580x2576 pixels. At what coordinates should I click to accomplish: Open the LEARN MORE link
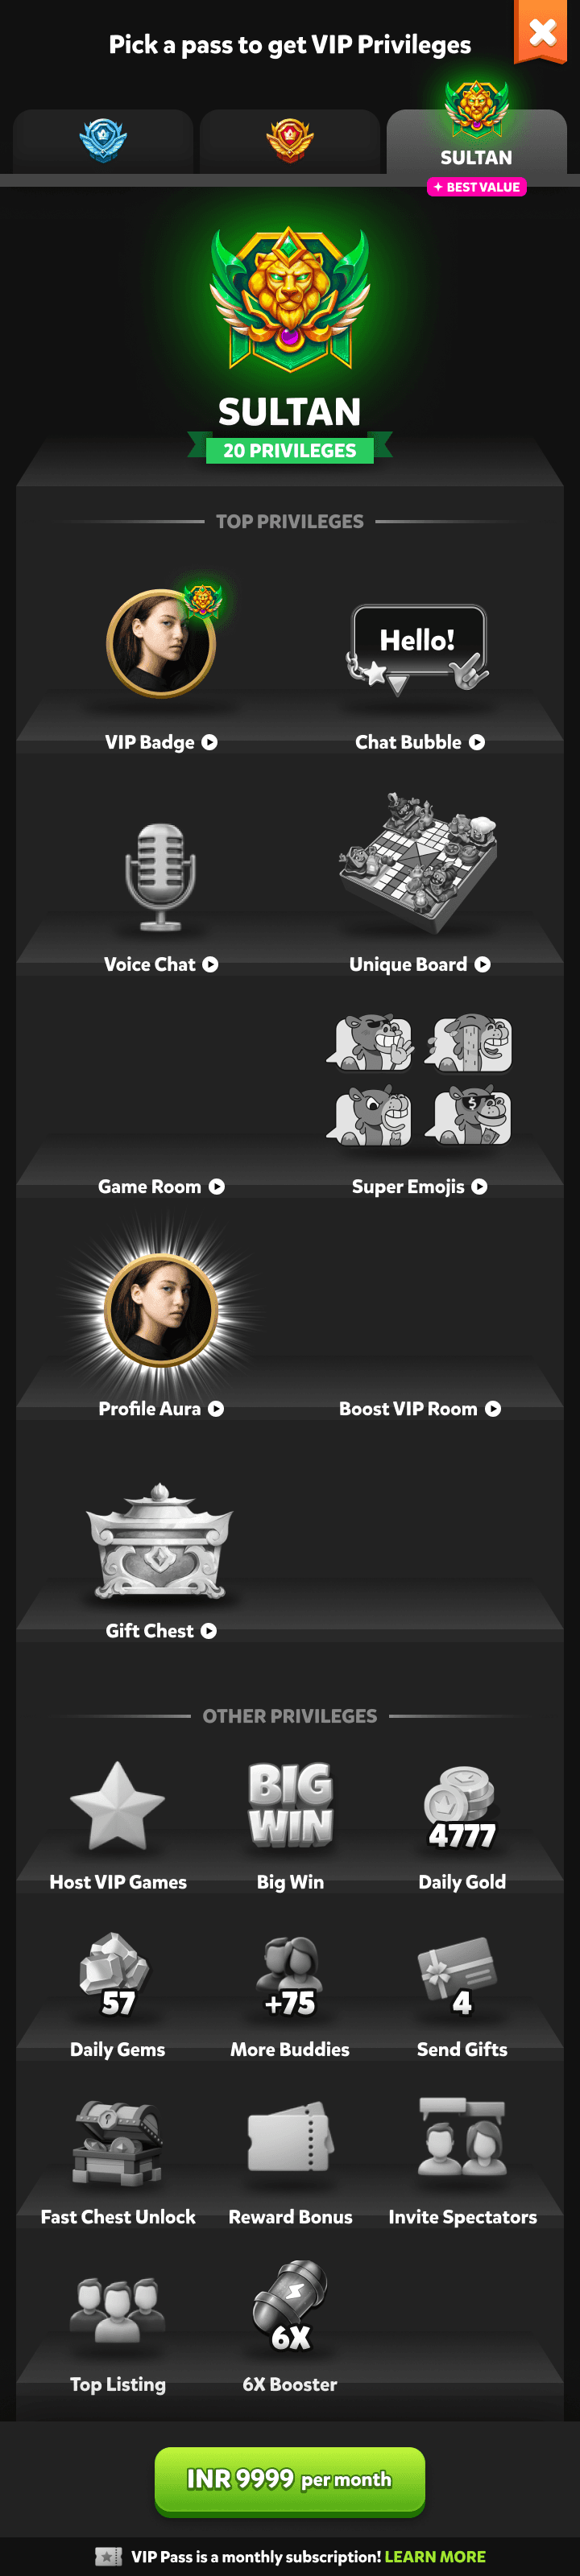[x=435, y=2557]
